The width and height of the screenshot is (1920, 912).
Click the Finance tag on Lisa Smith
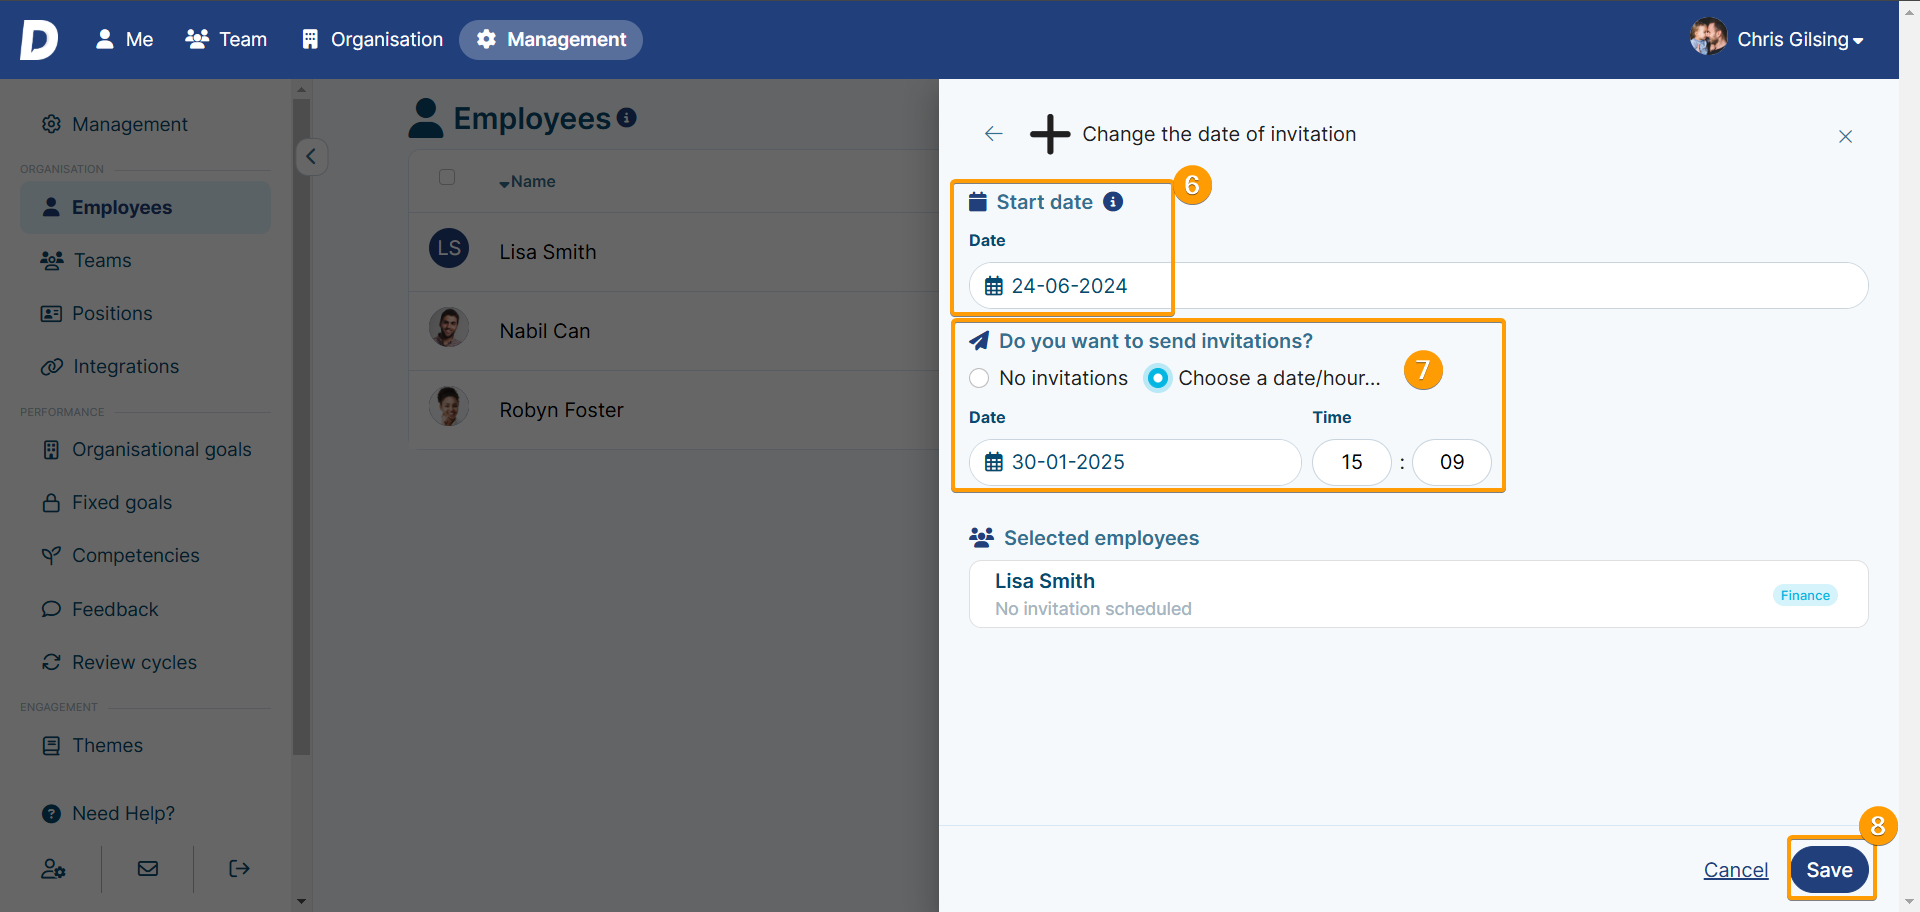click(x=1805, y=595)
